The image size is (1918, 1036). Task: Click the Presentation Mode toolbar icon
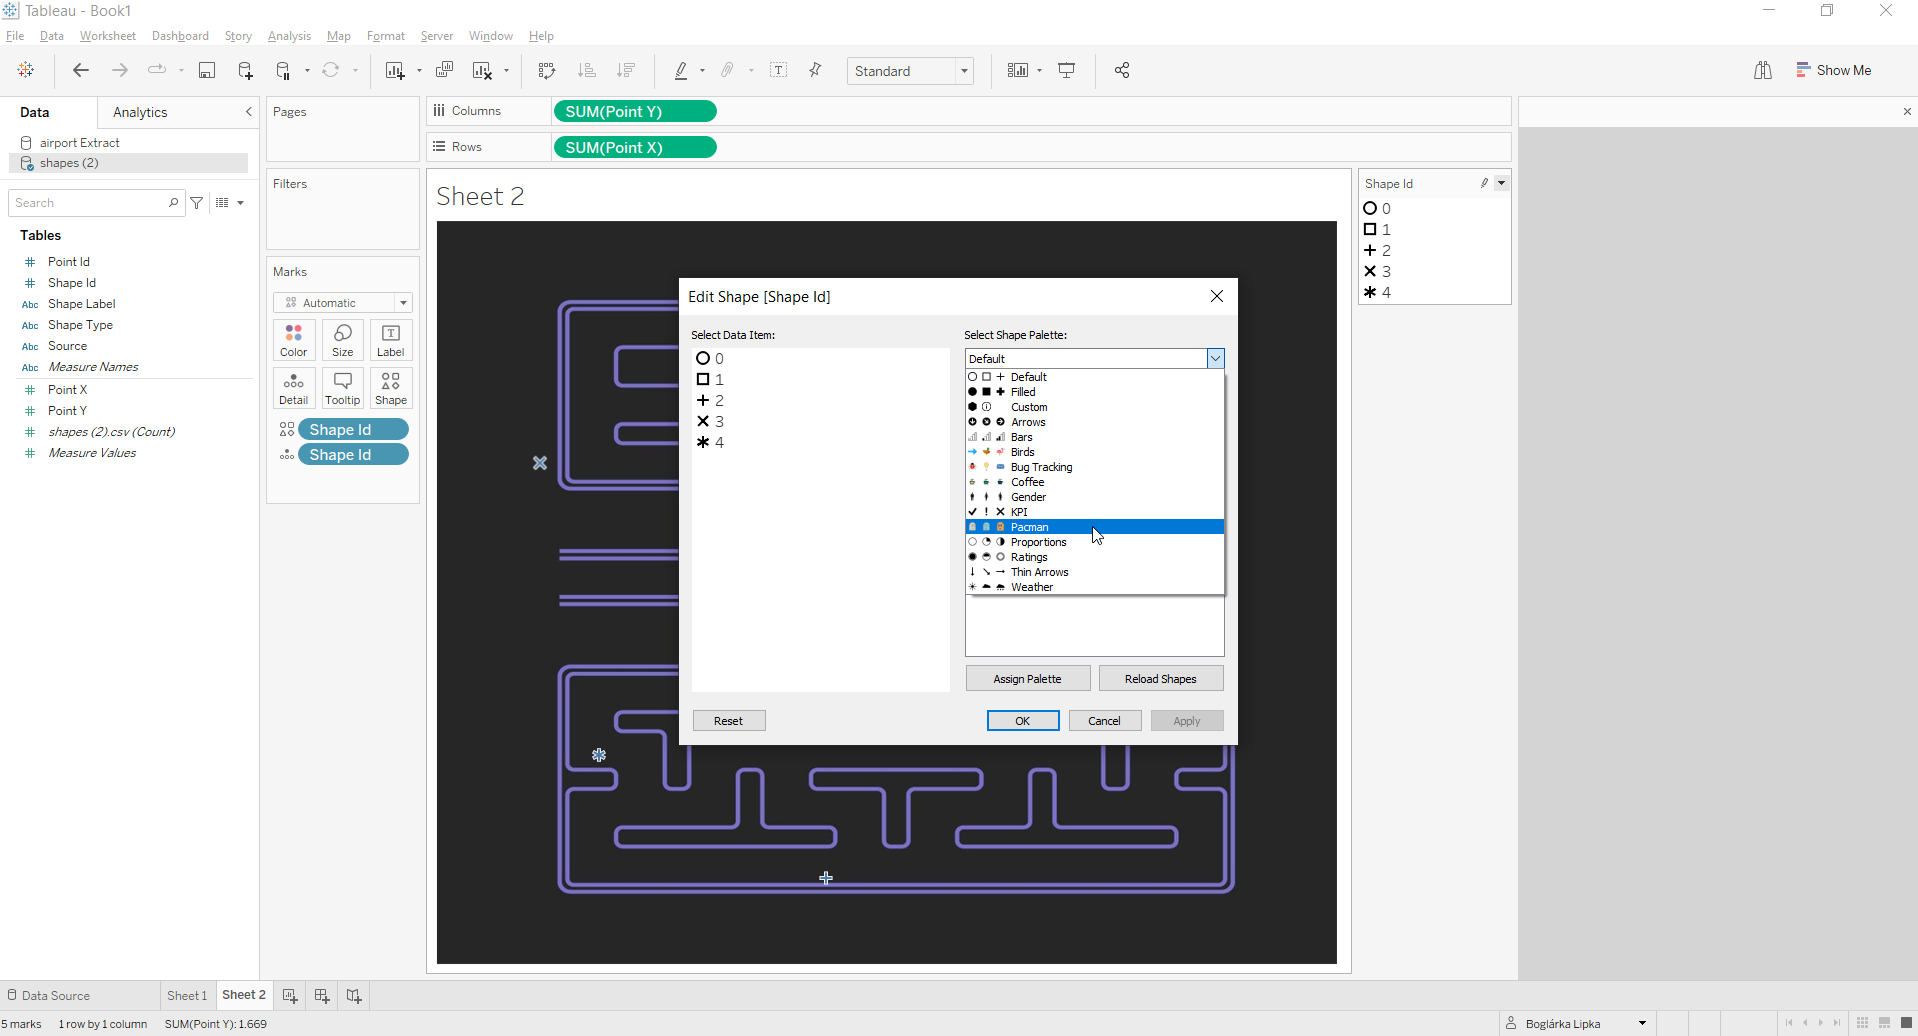[1067, 70]
